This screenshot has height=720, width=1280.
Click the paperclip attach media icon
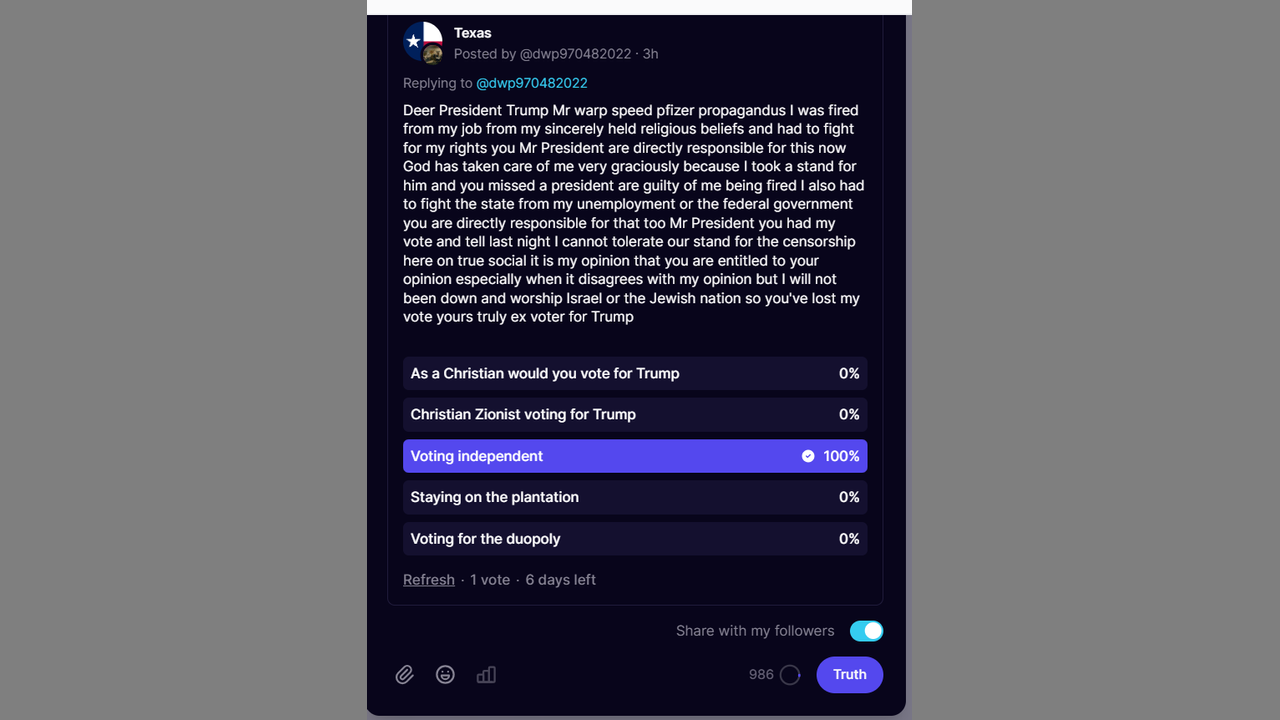tap(404, 675)
